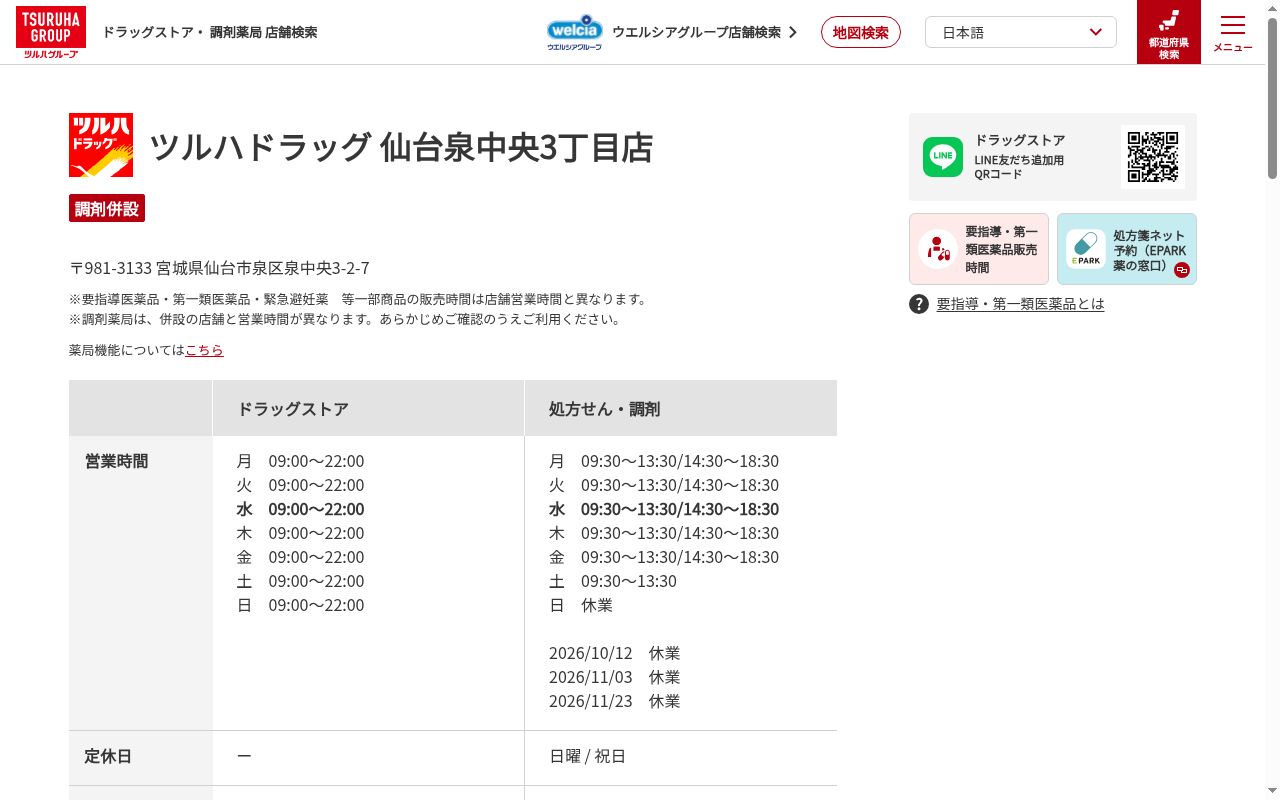
Task: Click 日曜 / 祝日 regular holiday text
Action: pos(588,756)
